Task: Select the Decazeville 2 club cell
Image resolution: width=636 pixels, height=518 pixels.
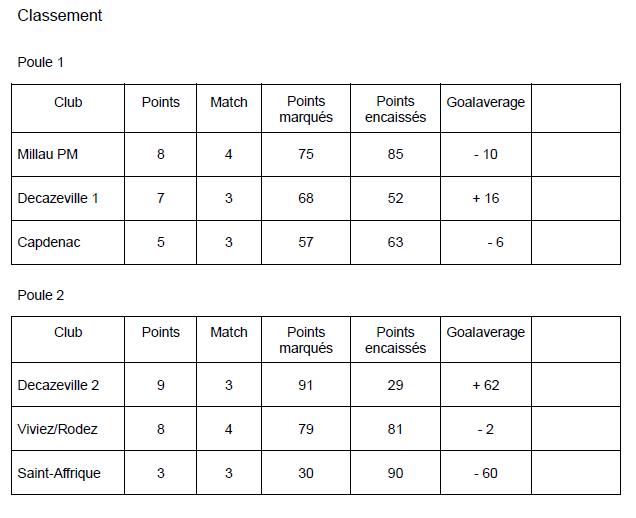Action: pyautogui.click(x=58, y=385)
